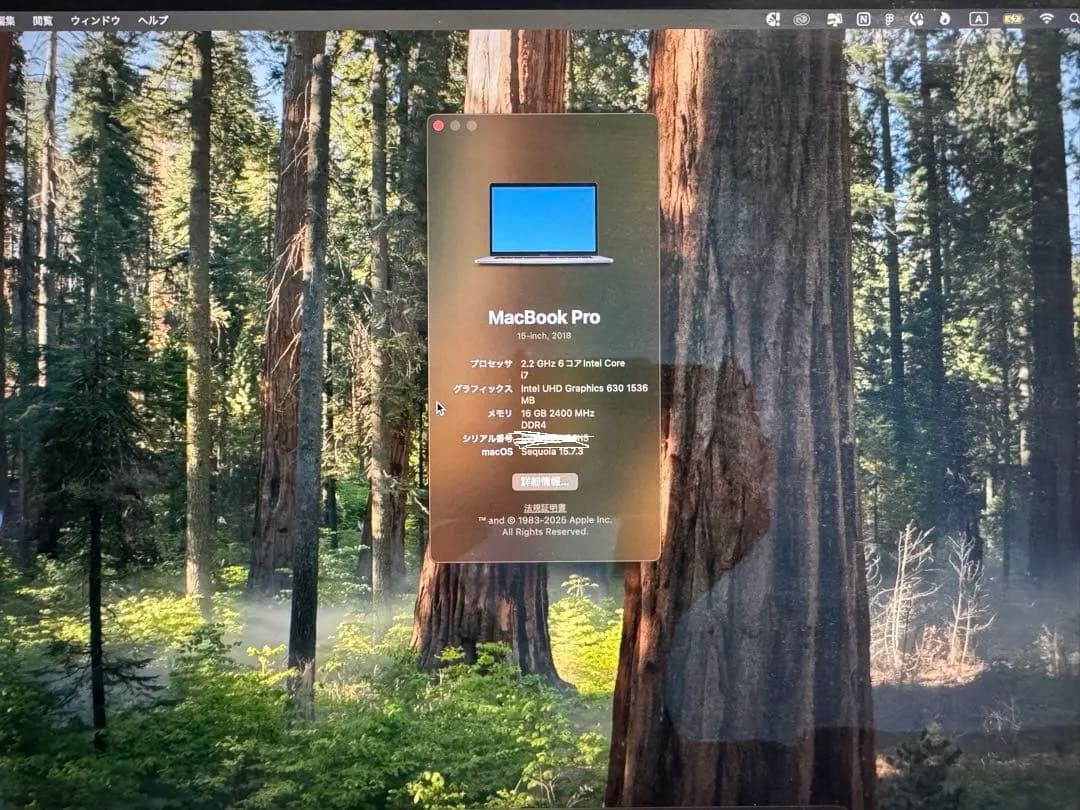
Task: Open the 編集 menu
Action: point(8,17)
